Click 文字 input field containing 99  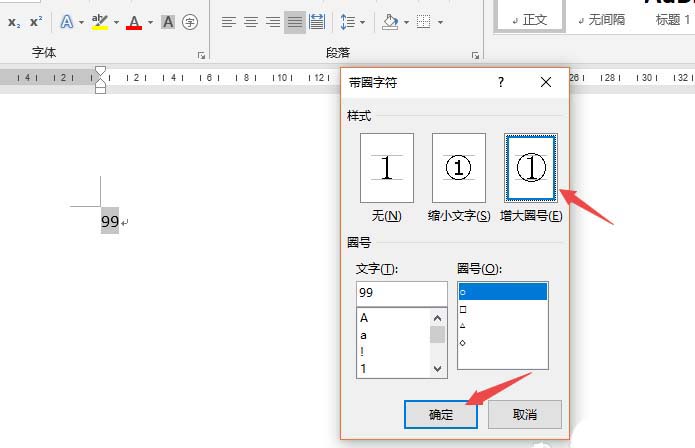pyautogui.click(x=402, y=293)
